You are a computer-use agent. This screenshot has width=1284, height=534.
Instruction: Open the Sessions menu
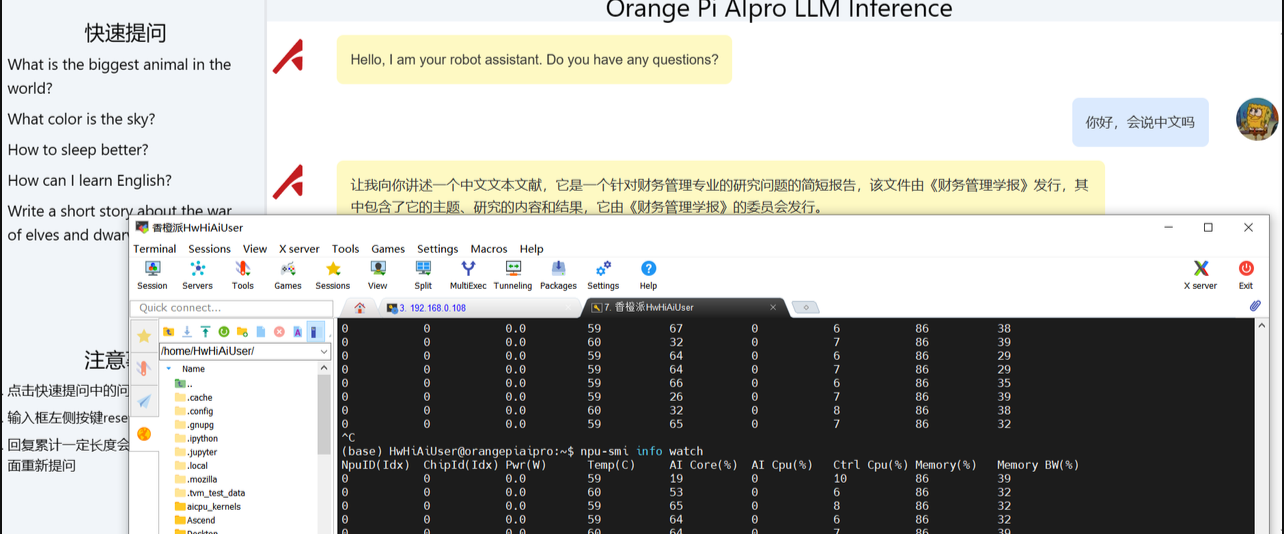pyautogui.click(x=209, y=249)
